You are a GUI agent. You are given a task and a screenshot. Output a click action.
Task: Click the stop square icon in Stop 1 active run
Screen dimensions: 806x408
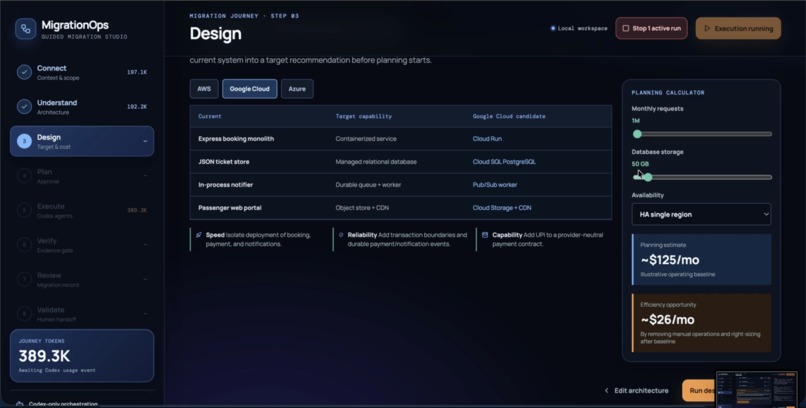tap(626, 28)
